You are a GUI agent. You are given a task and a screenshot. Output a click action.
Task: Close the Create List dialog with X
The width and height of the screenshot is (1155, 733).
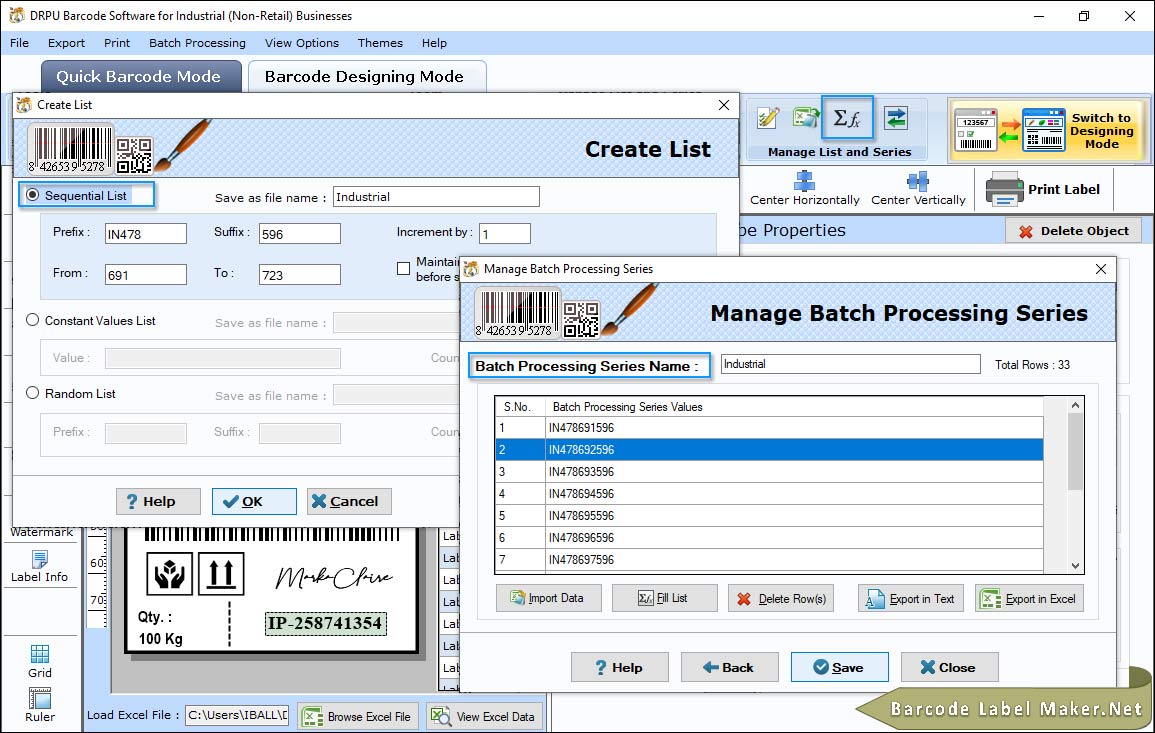click(x=724, y=105)
